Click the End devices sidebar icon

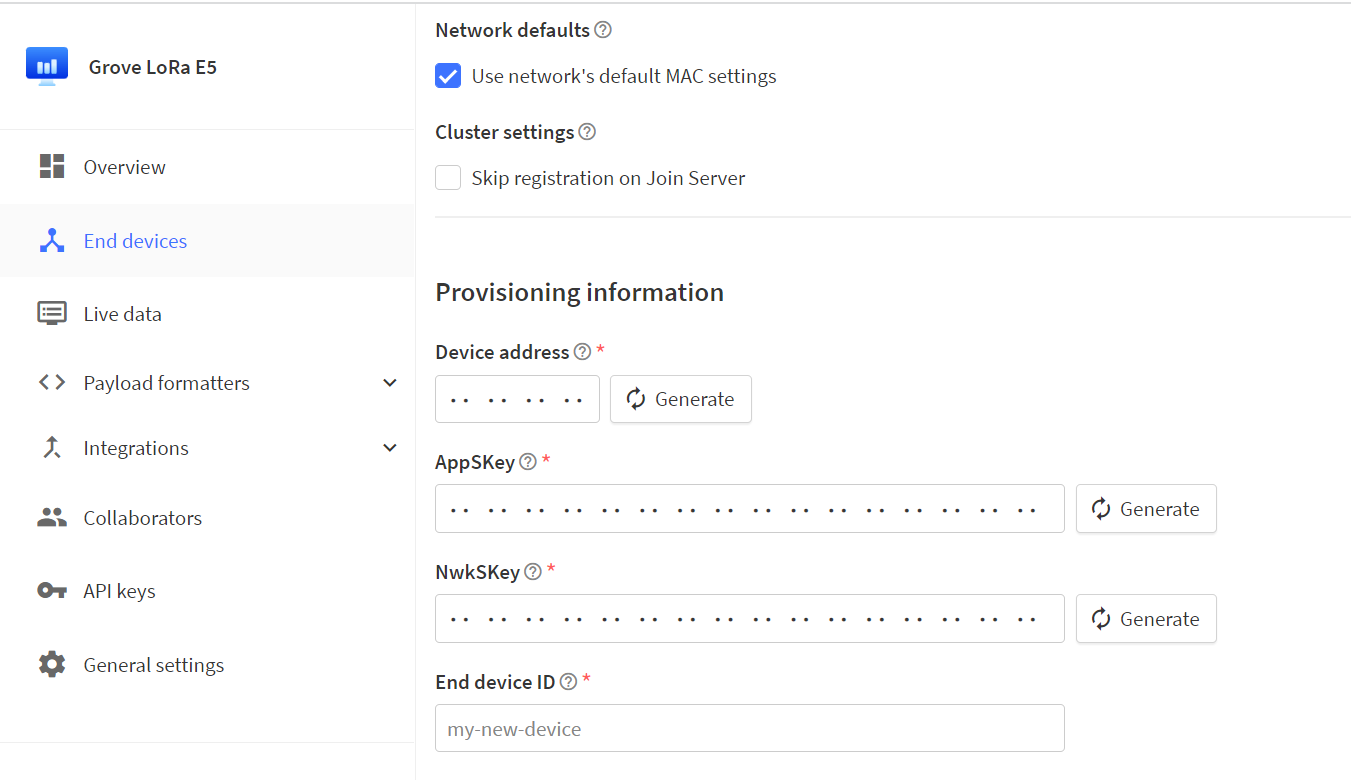51,240
